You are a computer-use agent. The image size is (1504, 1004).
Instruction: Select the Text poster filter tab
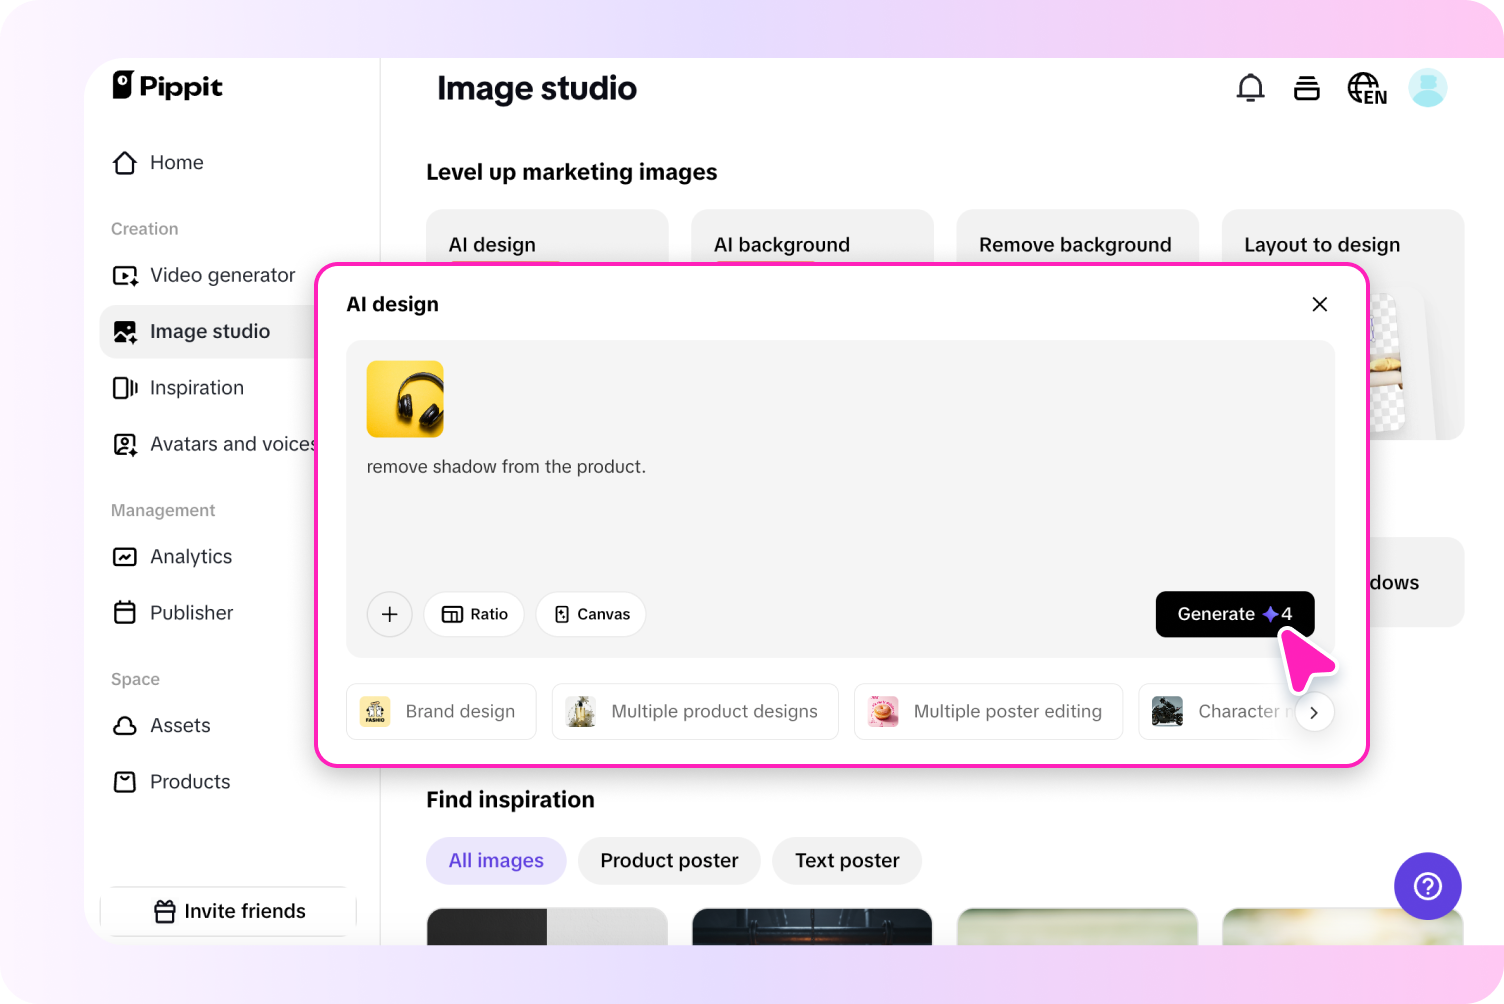click(x=847, y=861)
